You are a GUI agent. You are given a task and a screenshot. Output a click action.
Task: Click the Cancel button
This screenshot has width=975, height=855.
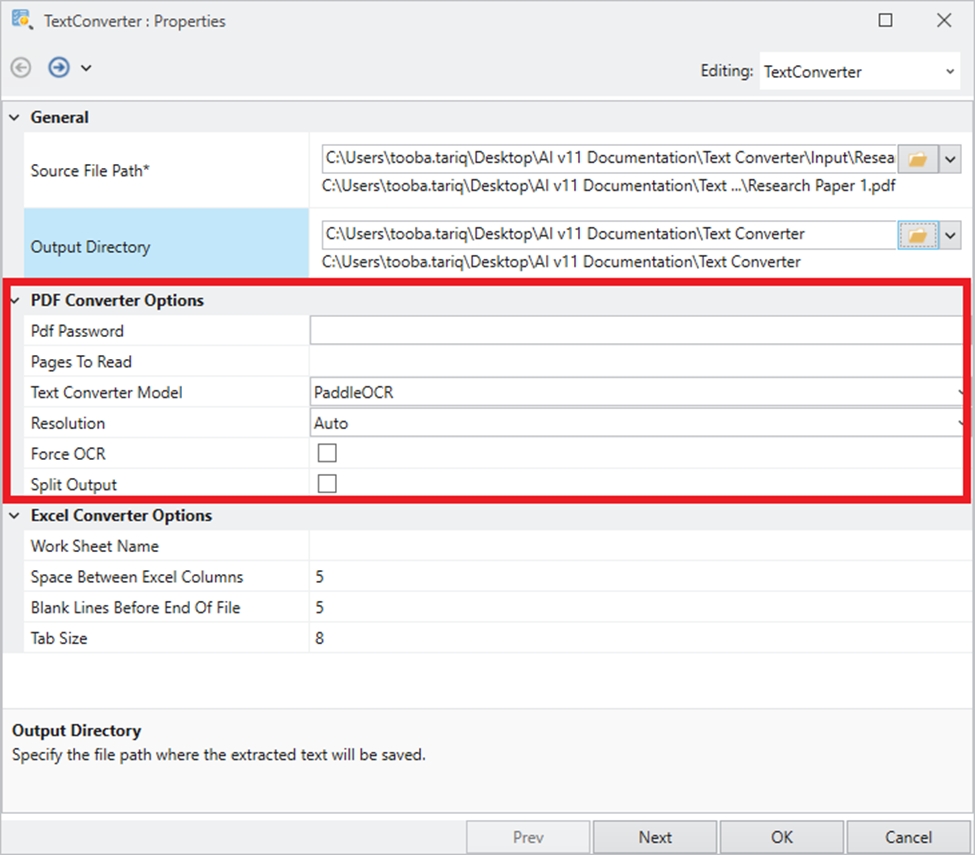coord(908,837)
